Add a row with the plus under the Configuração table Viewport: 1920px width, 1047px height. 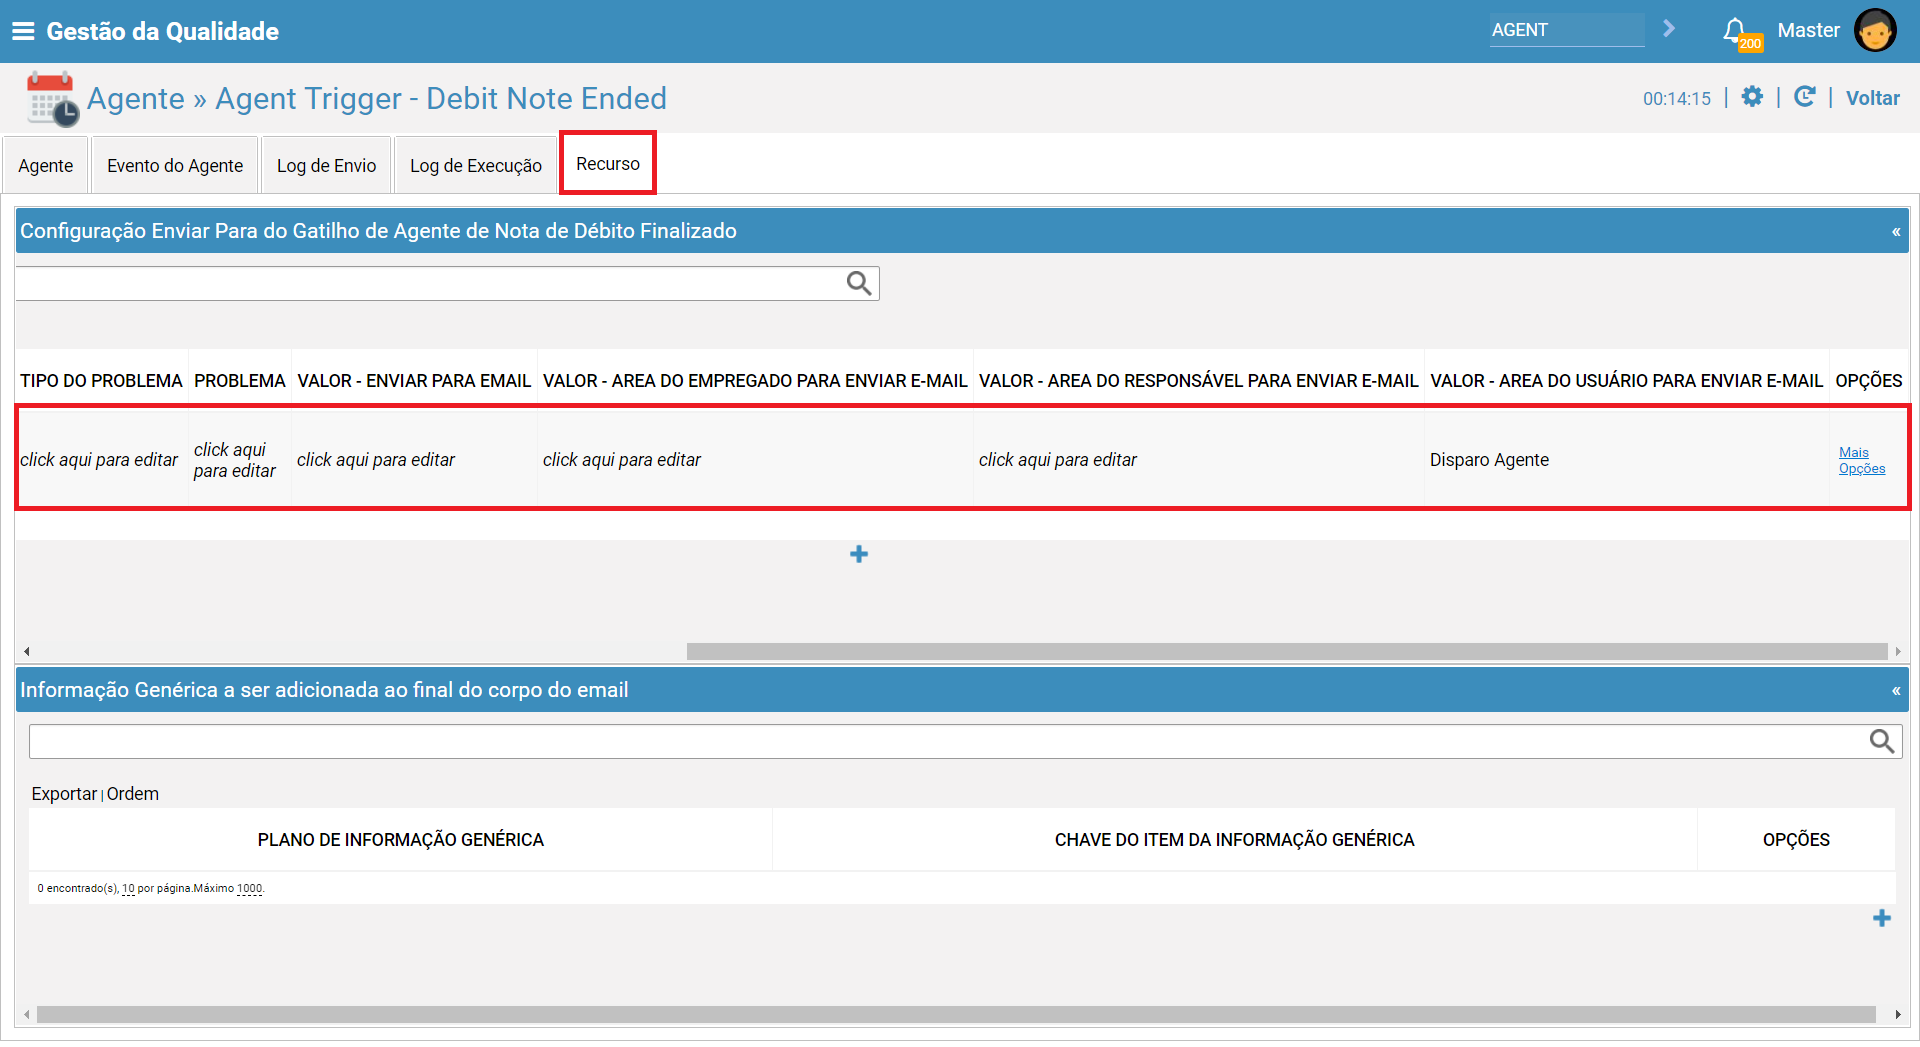[859, 554]
